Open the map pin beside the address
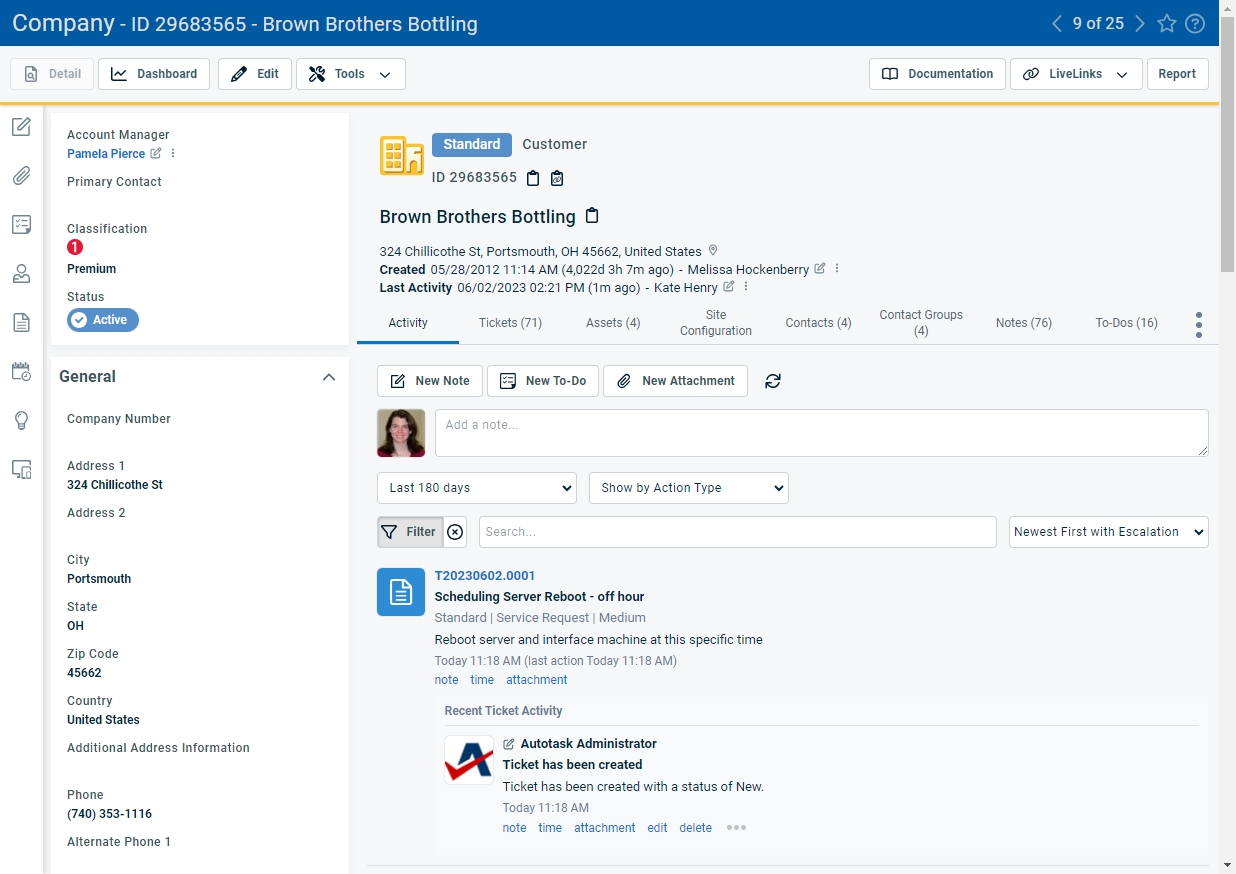 [x=713, y=251]
